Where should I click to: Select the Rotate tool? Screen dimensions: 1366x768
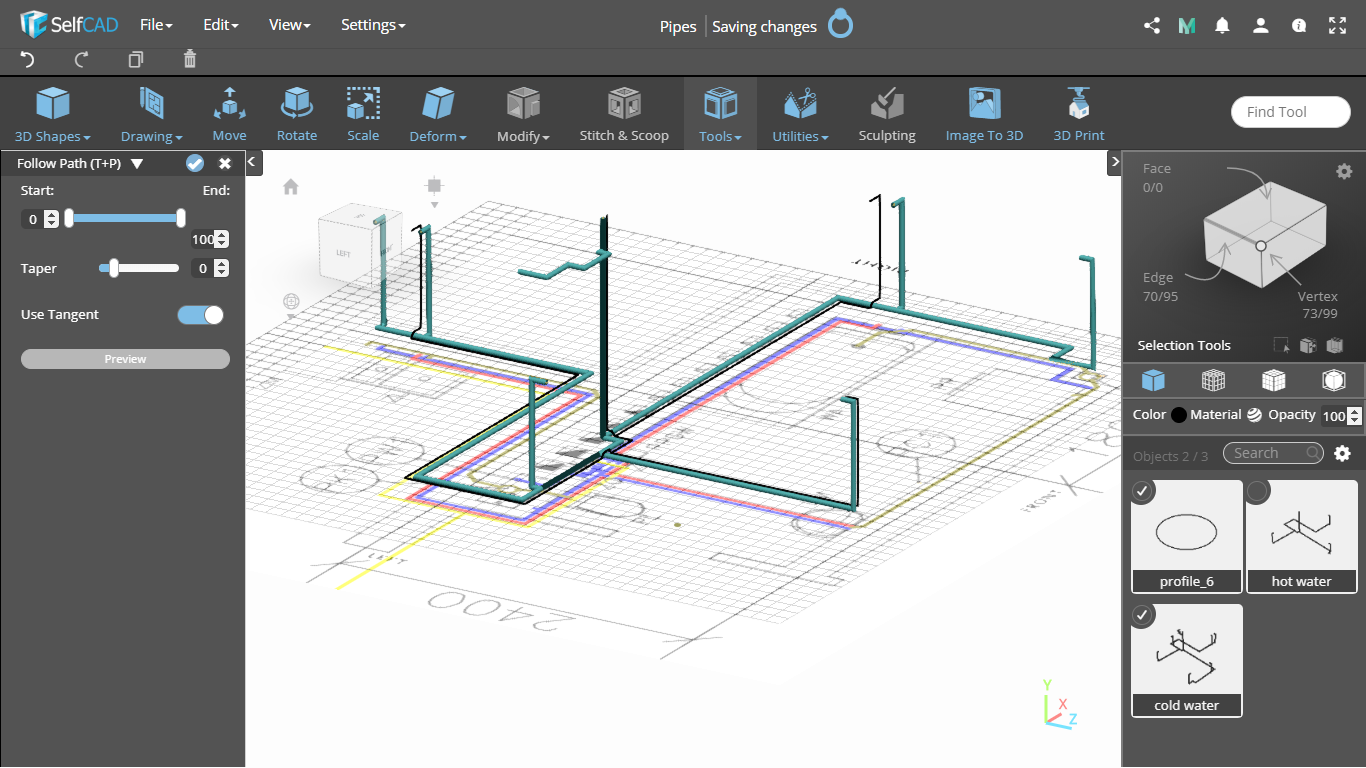(297, 114)
